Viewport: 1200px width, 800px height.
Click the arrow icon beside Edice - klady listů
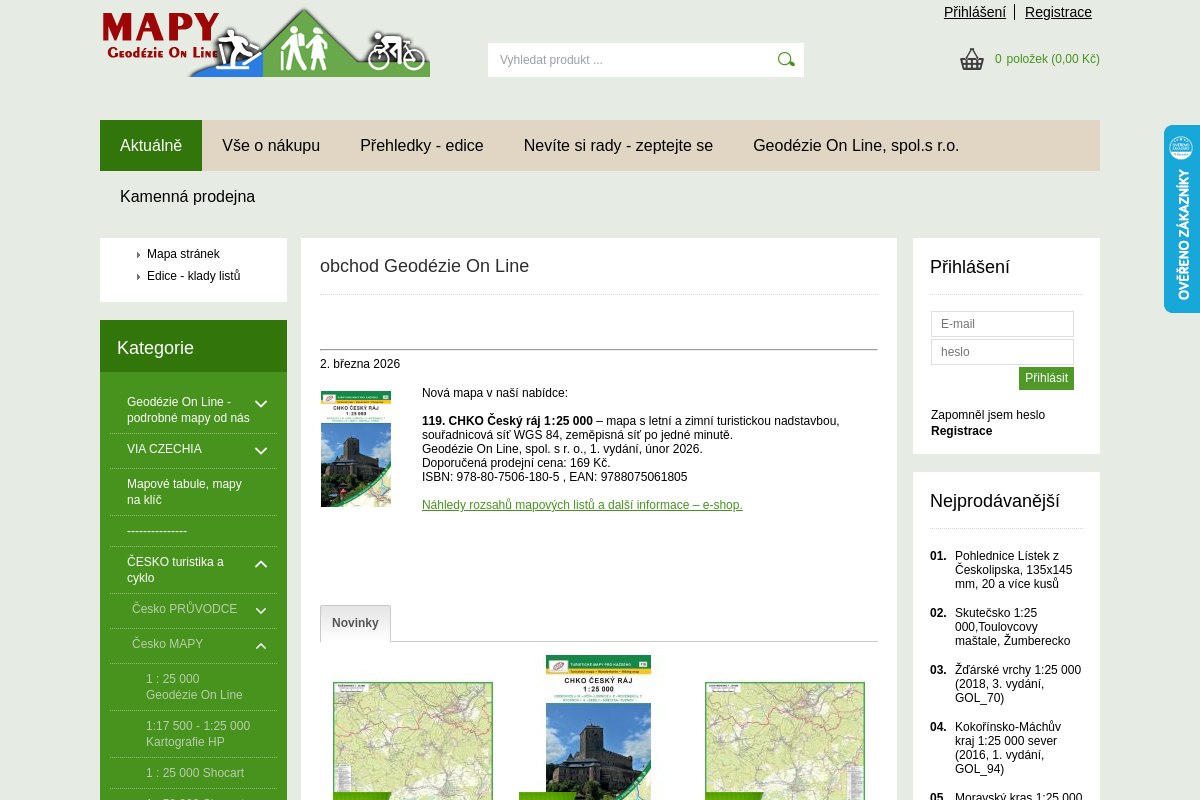pyautogui.click(x=139, y=275)
